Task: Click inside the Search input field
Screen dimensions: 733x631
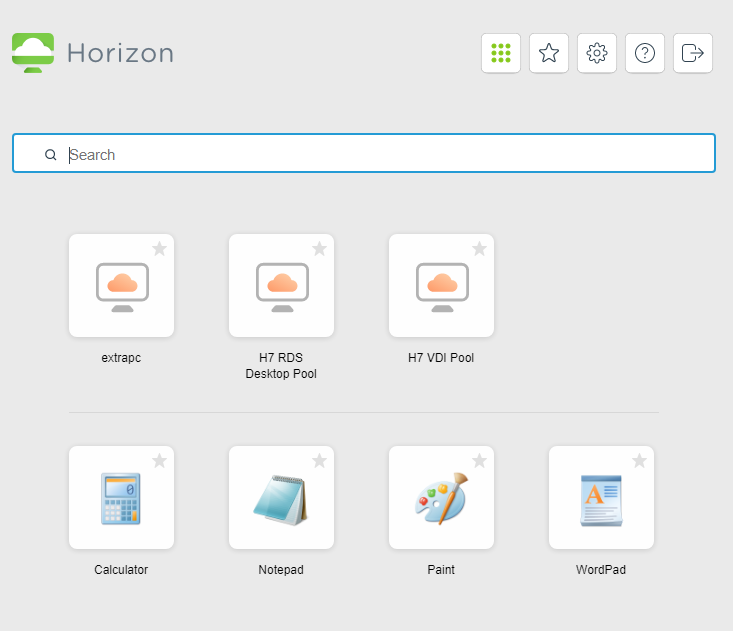Action: (x=380, y=155)
